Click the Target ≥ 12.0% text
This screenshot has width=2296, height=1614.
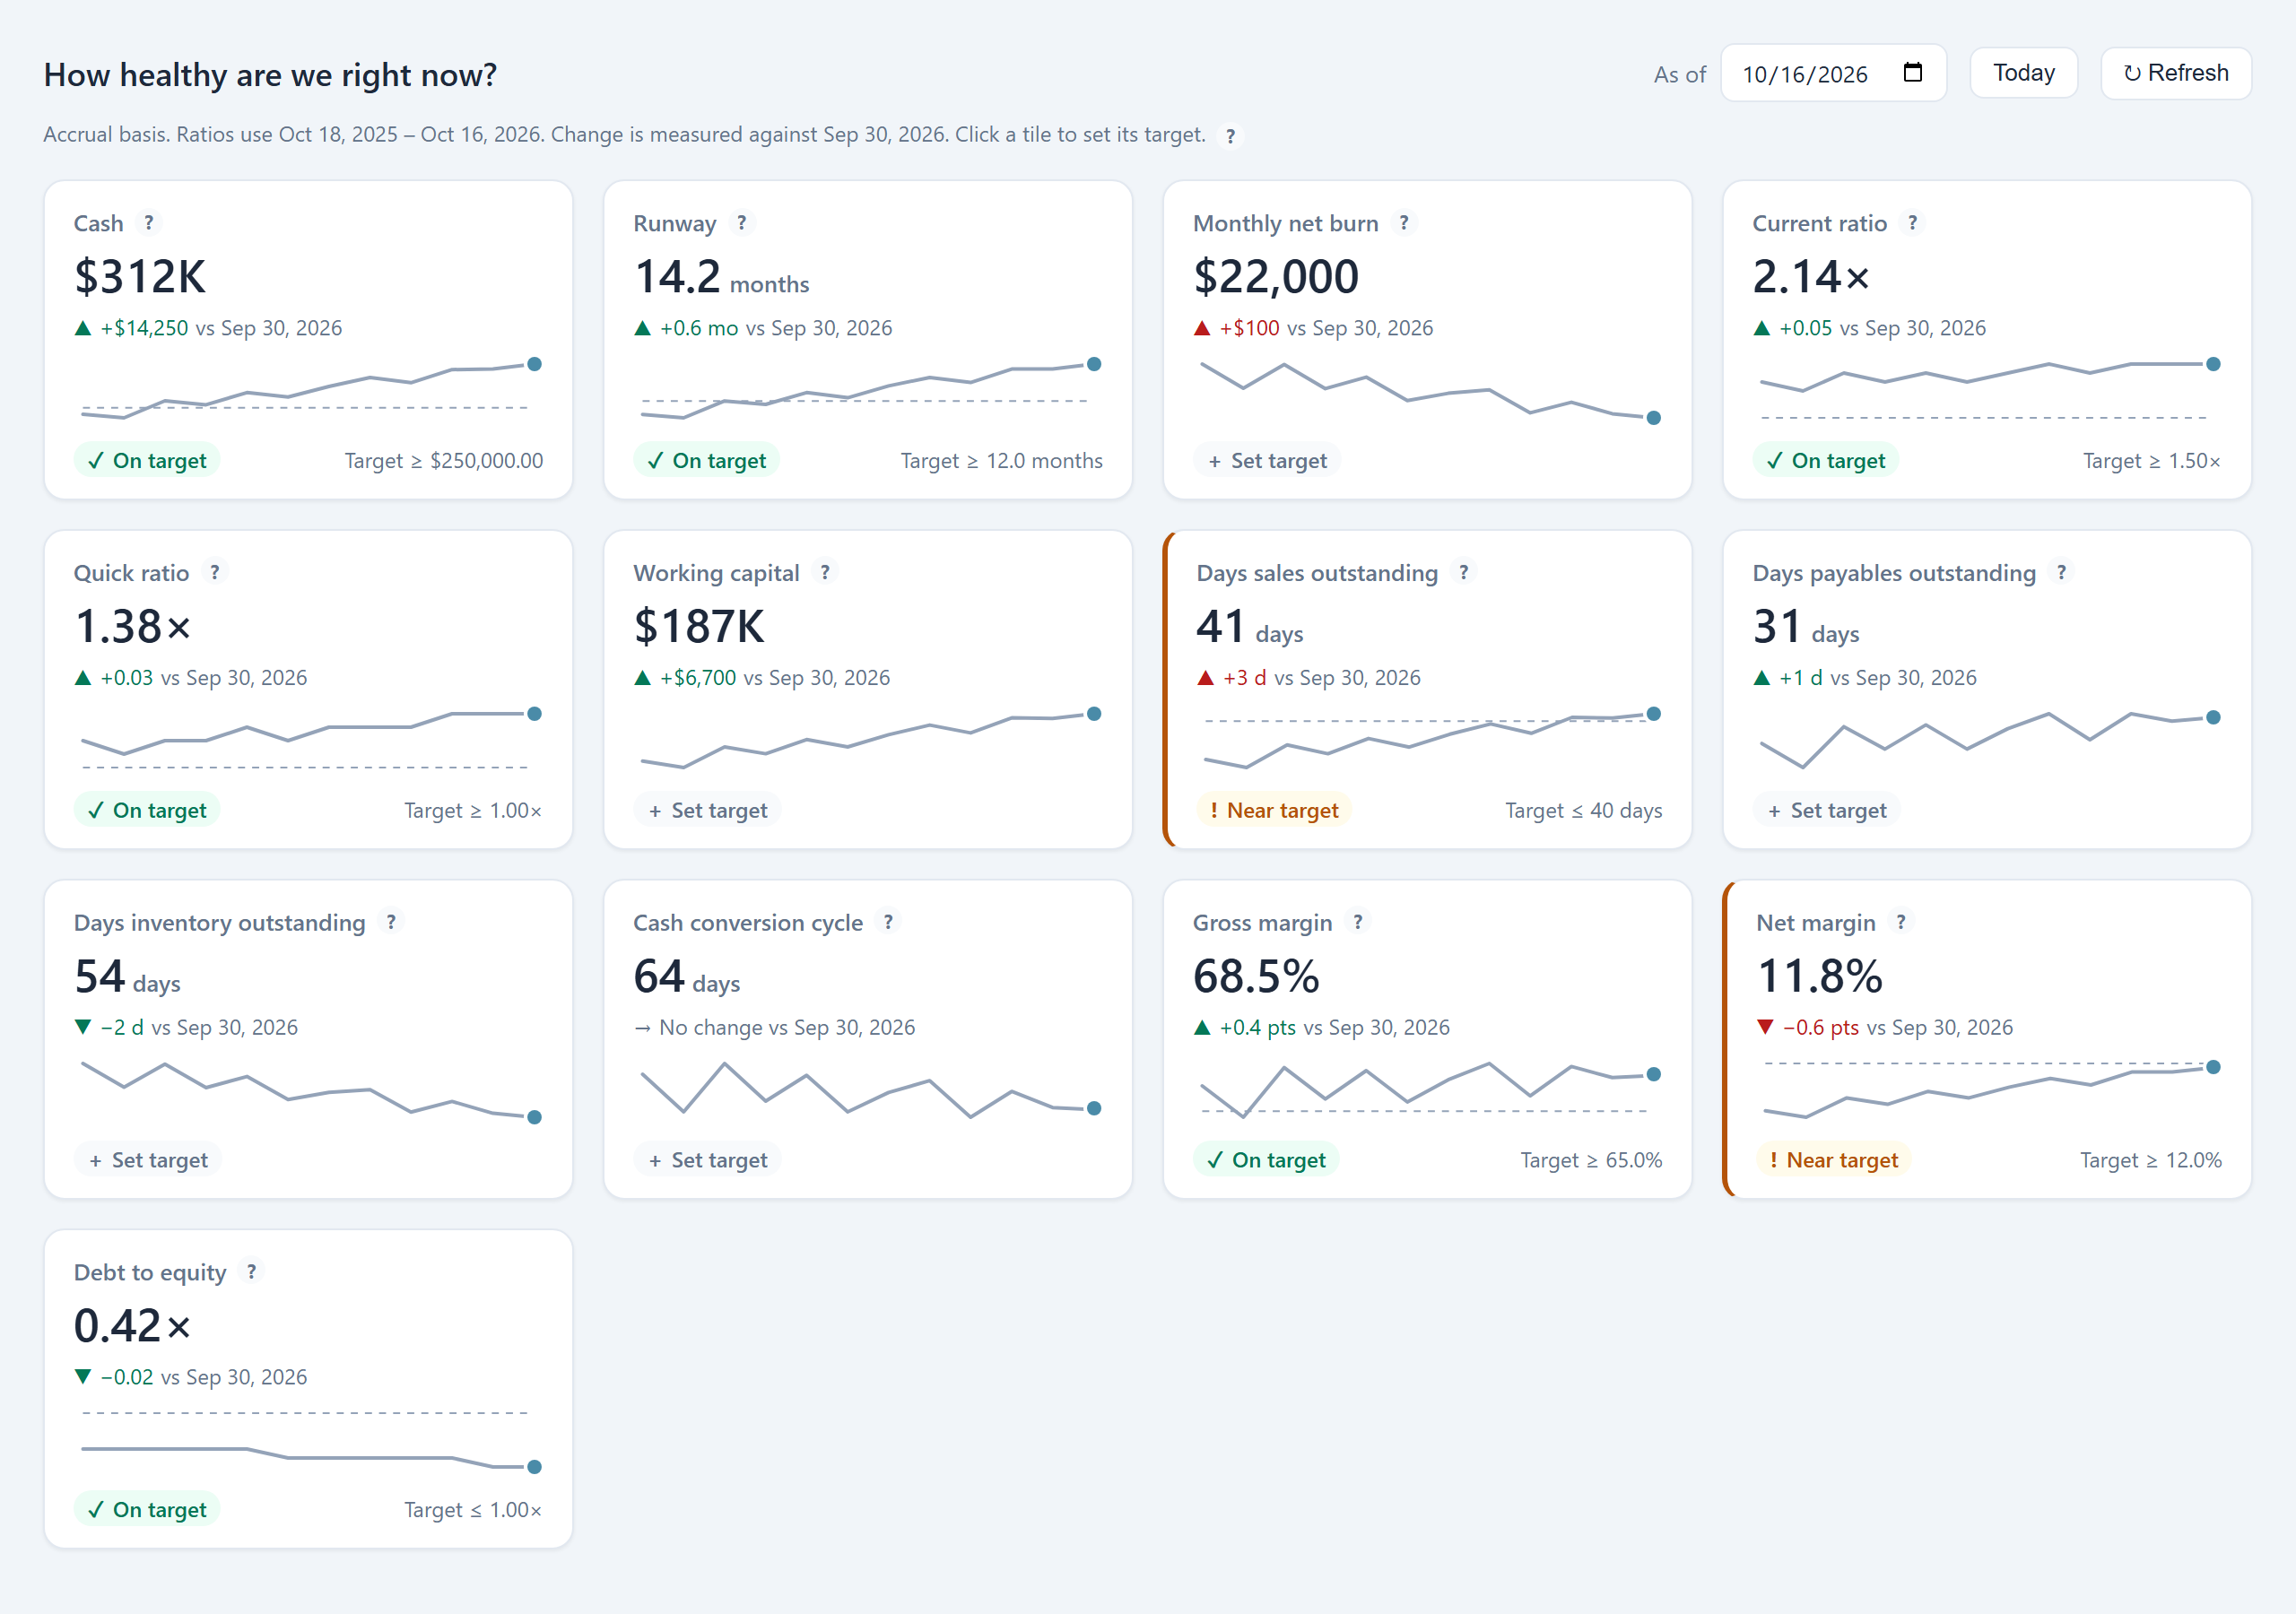tap(2151, 1160)
